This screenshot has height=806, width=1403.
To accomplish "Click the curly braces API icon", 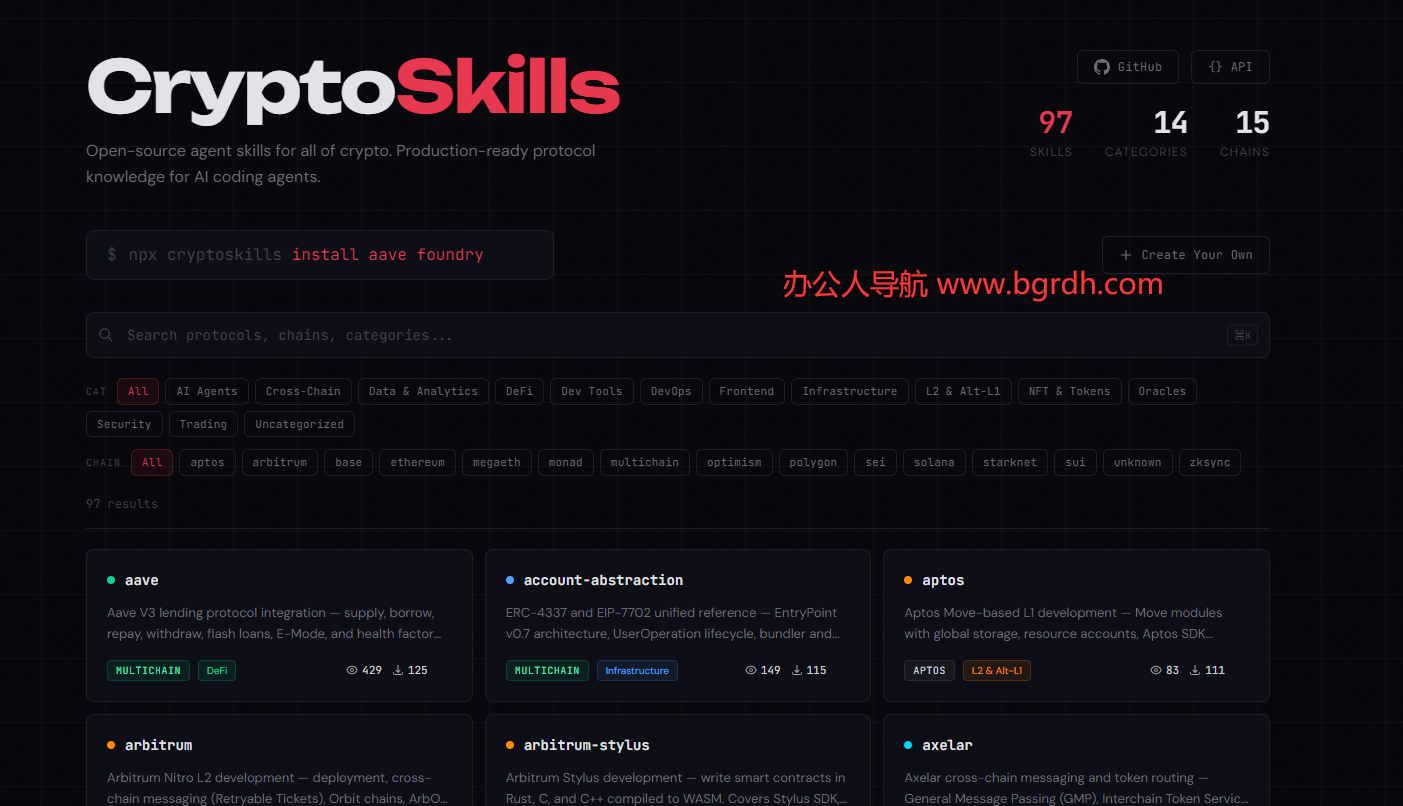I will [1215, 67].
